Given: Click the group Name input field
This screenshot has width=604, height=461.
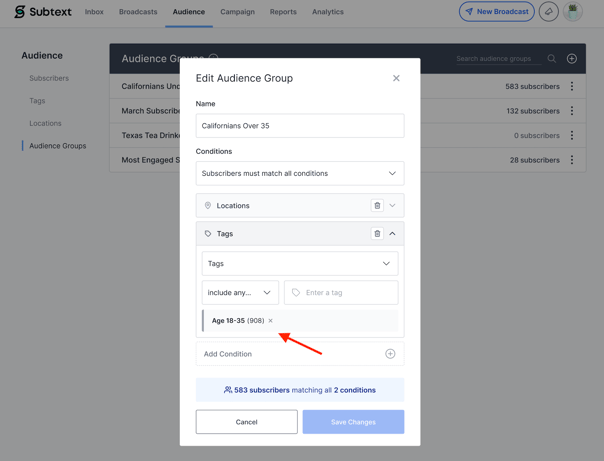Looking at the screenshot, I should (300, 126).
